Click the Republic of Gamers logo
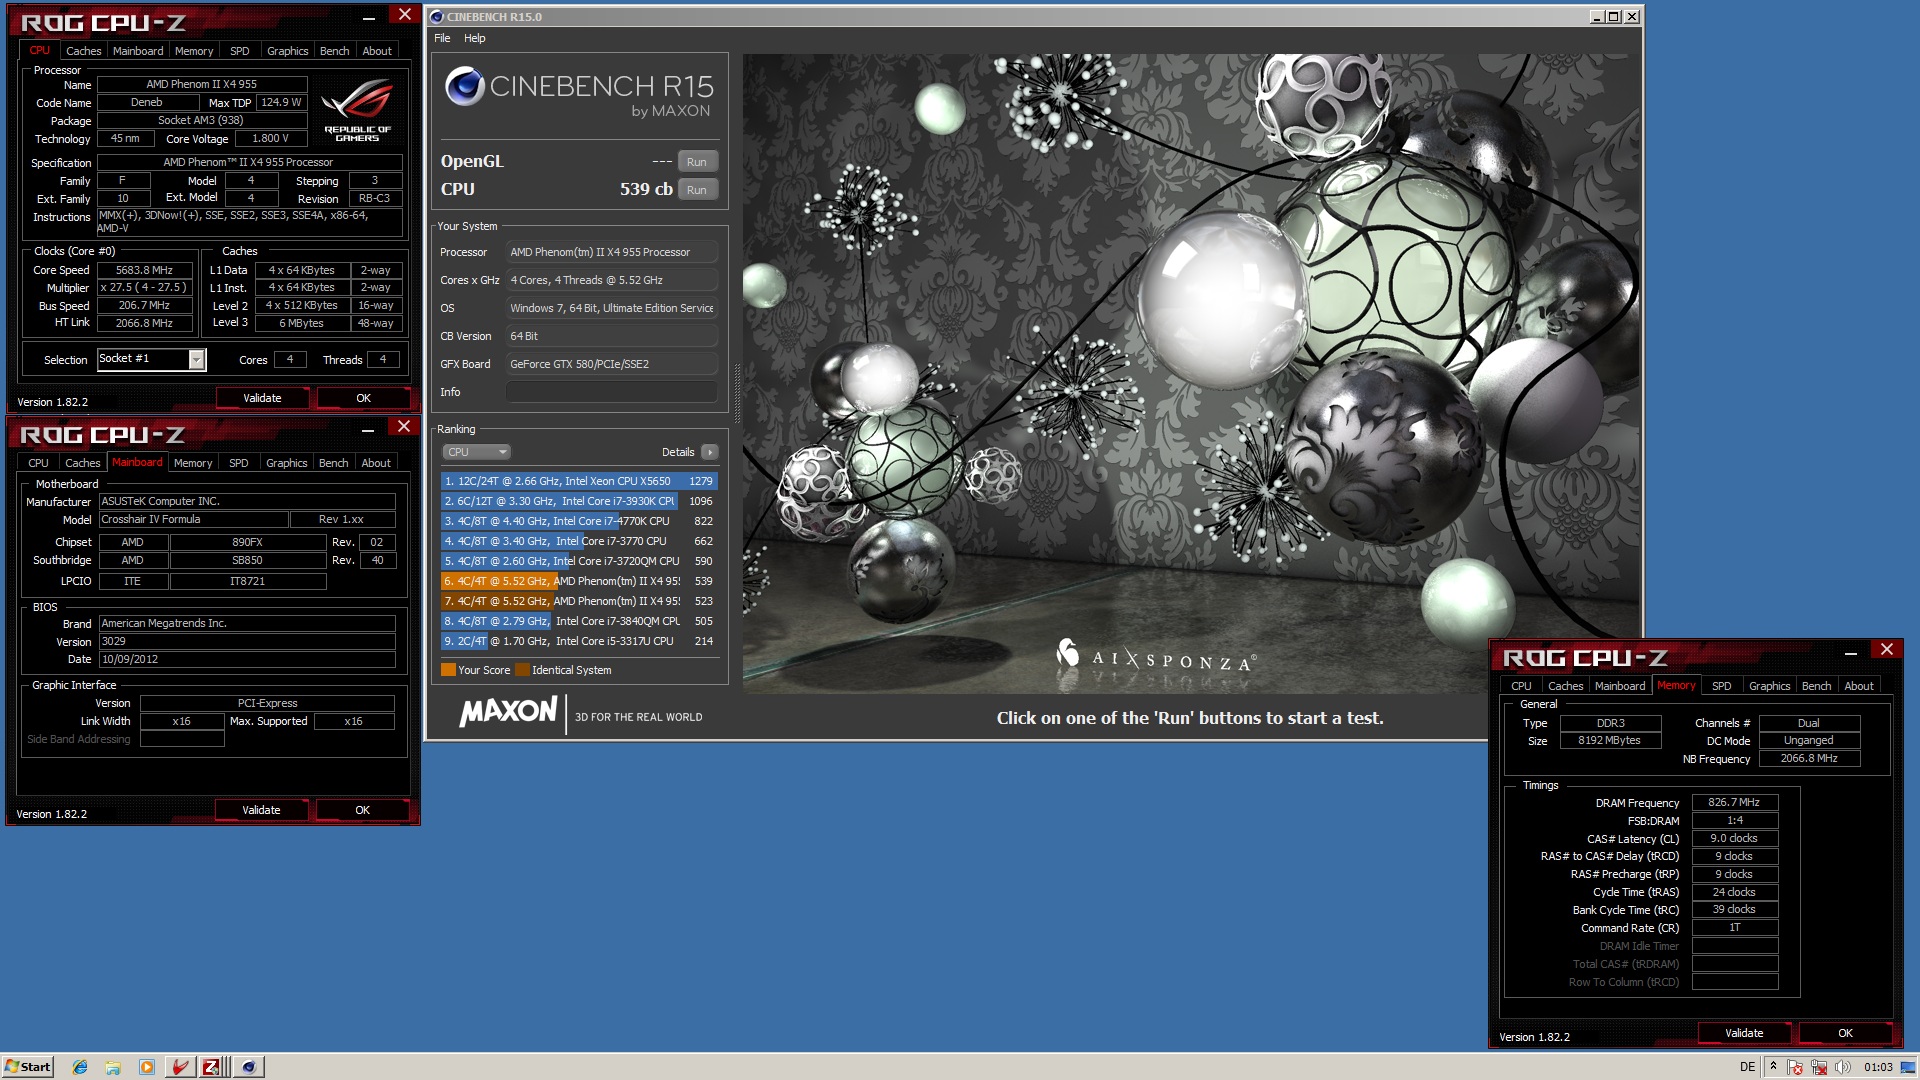Screen dimensions: 1920x1080 coord(357,110)
